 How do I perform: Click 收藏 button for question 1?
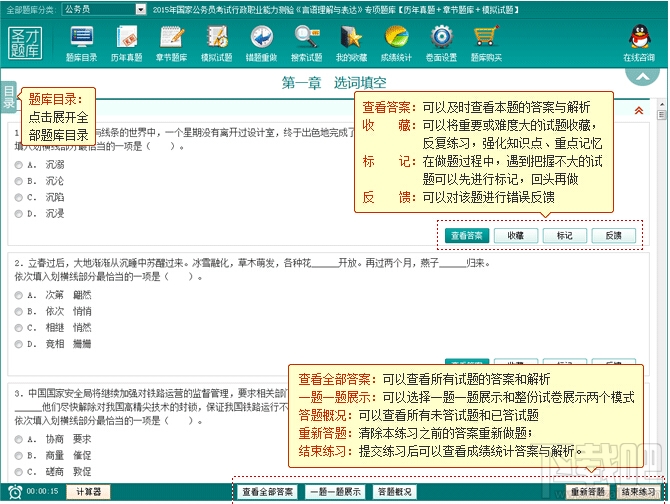(x=516, y=235)
